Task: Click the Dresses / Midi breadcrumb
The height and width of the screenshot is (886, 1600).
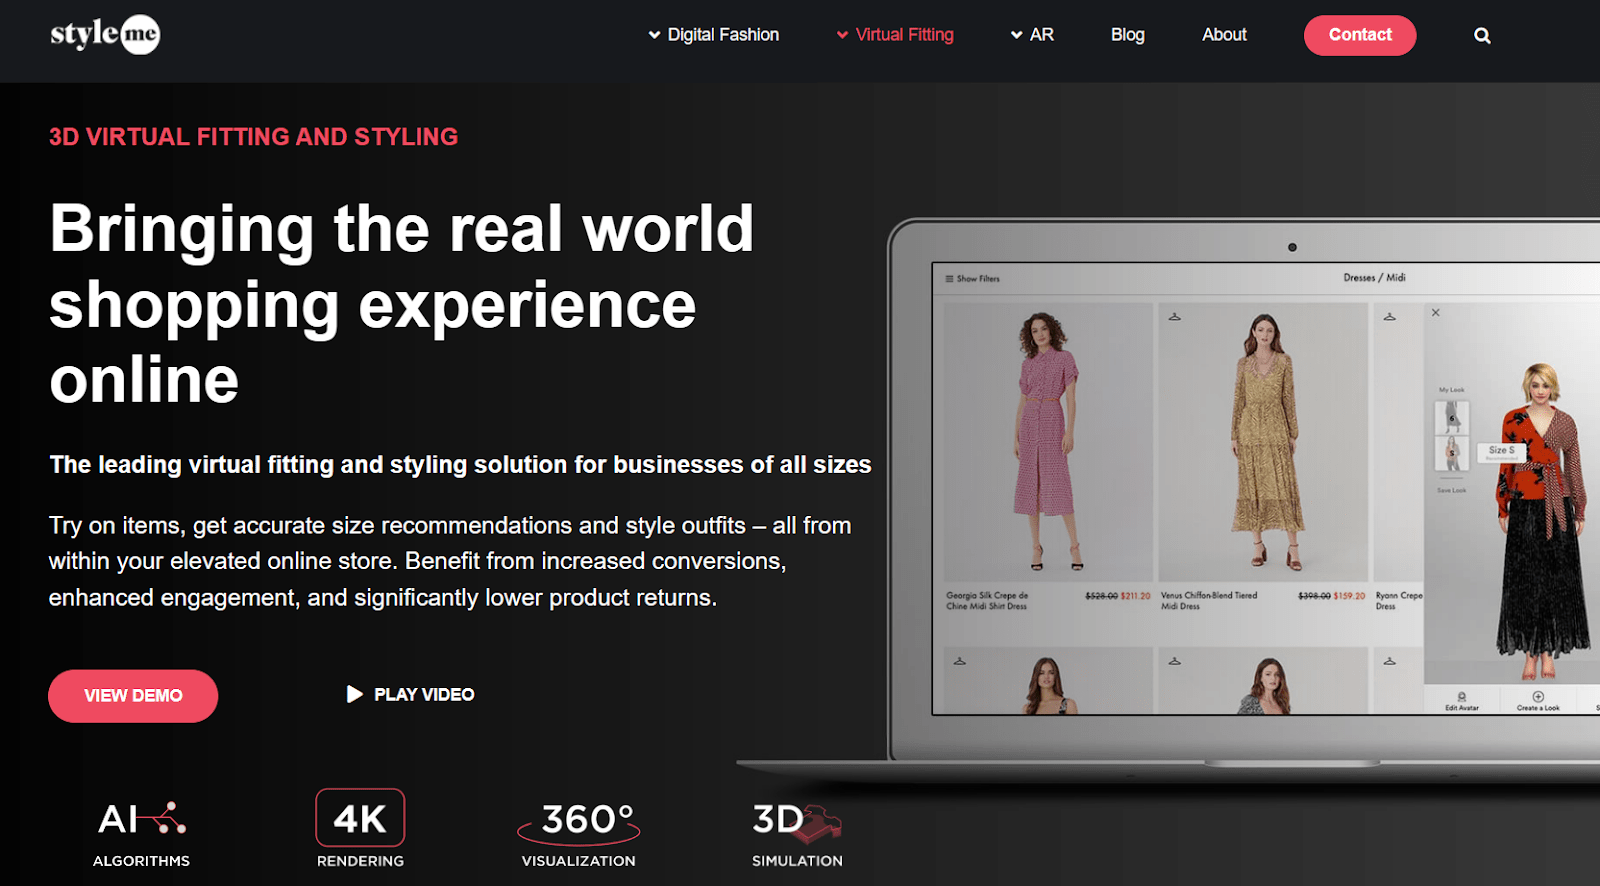Action: click(x=1374, y=278)
